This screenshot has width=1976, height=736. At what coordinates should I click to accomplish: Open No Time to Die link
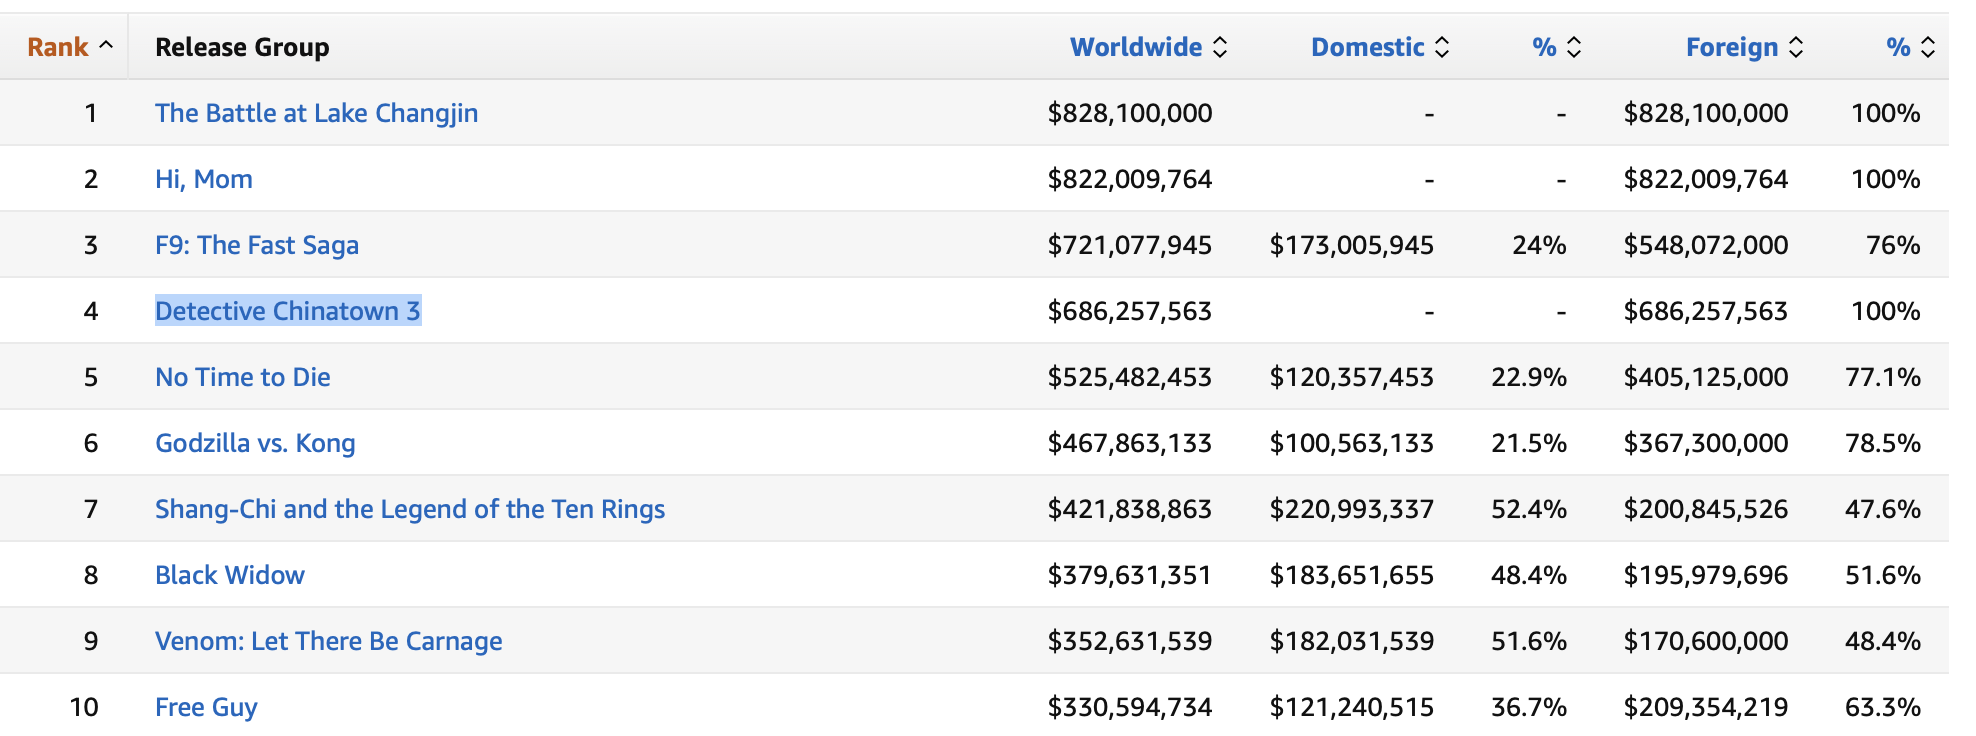click(x=243, y=377)
